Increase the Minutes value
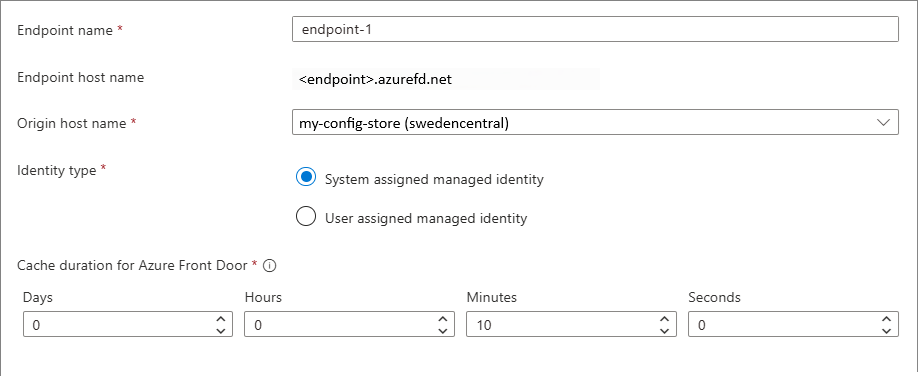The width and height of the screenshot is (918, 376). tap(664, 319)
